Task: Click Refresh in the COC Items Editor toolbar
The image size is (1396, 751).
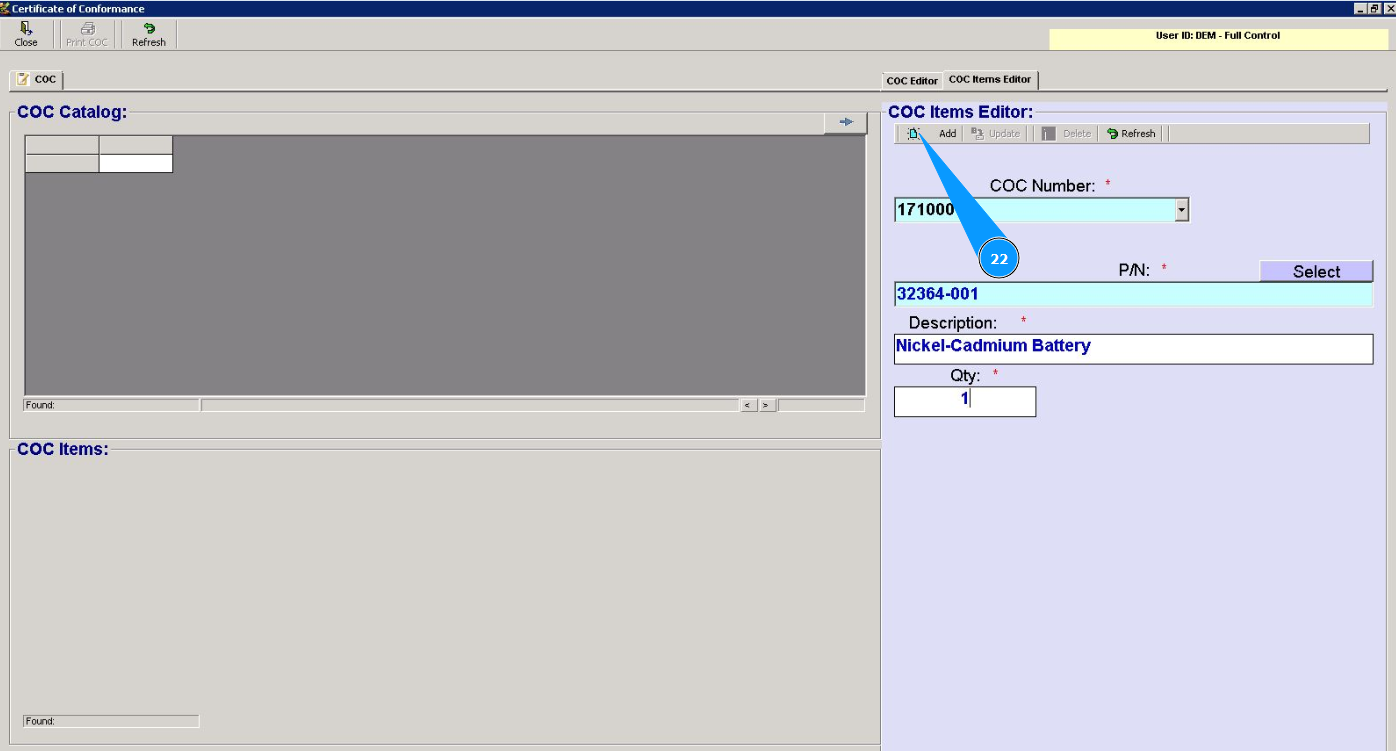Action: coord(1131,133)
